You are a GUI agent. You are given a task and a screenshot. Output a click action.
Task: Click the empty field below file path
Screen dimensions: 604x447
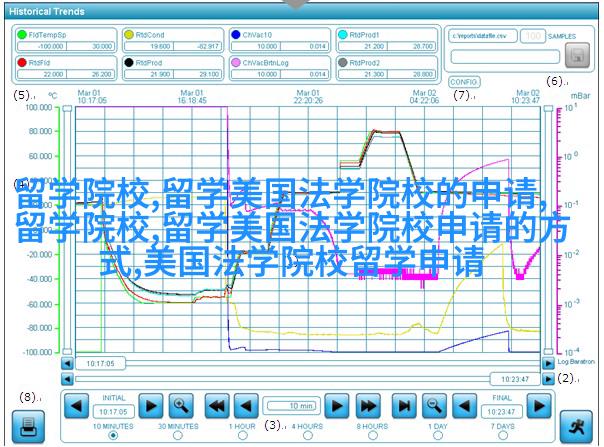click(x=505, y=57)
